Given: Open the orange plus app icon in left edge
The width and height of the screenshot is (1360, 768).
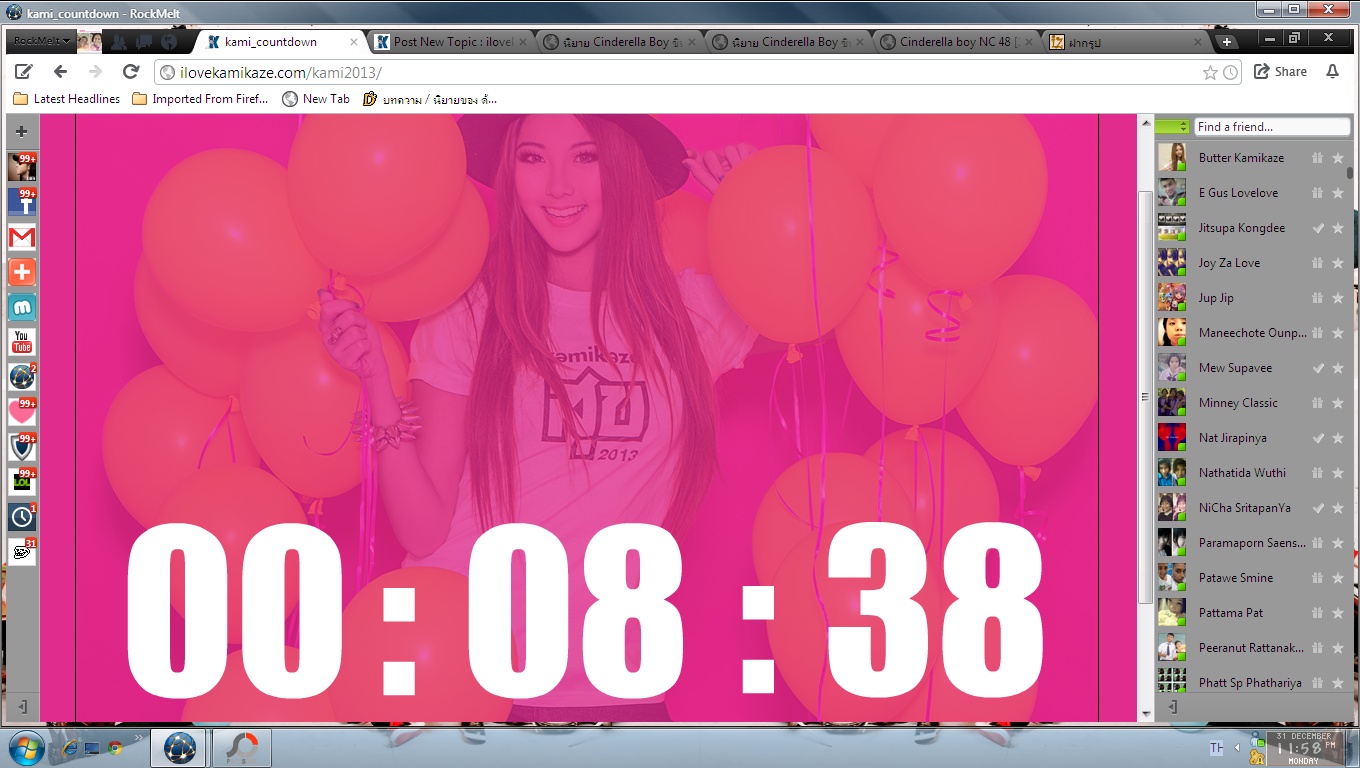Looking at the screenshot, I should 22,272.
